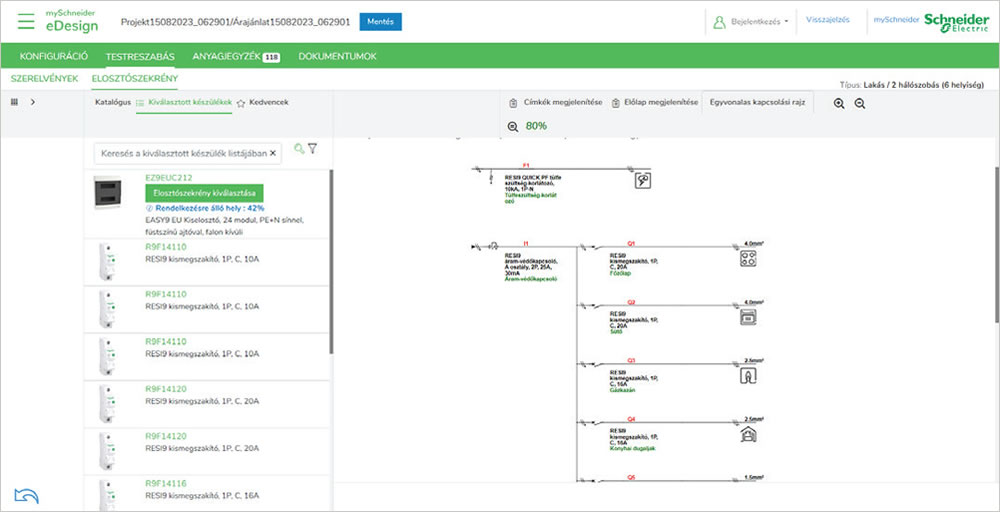Clear the device search field with X
Image resolution: width=1000 pixels, height=512 pixels.
pos(273,153)
